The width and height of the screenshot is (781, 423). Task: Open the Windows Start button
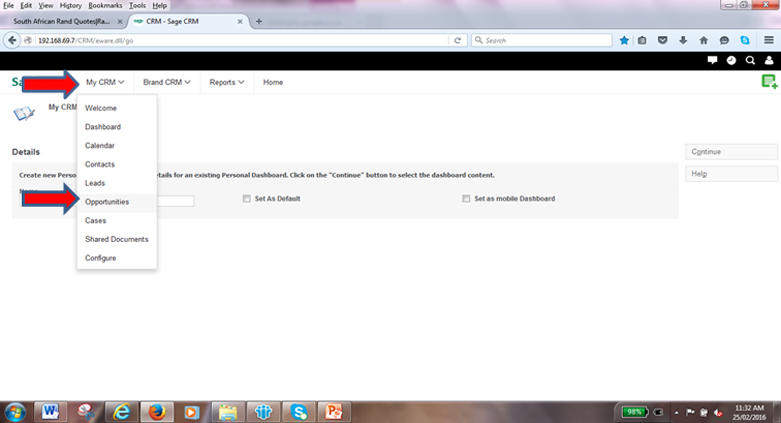15,412
